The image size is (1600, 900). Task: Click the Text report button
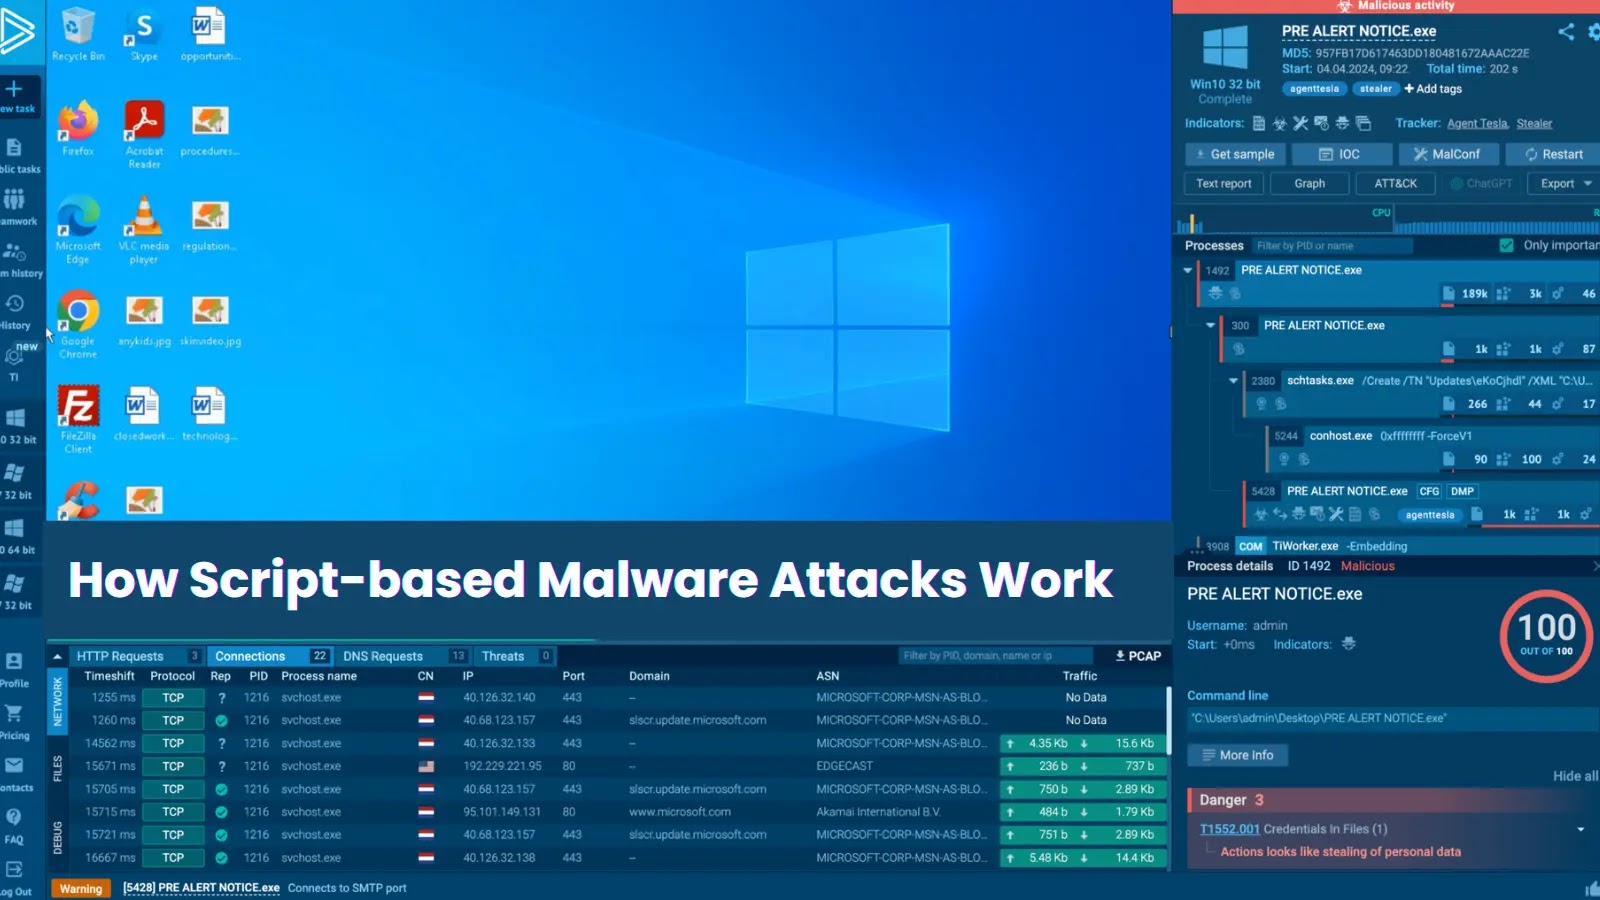1223,183
